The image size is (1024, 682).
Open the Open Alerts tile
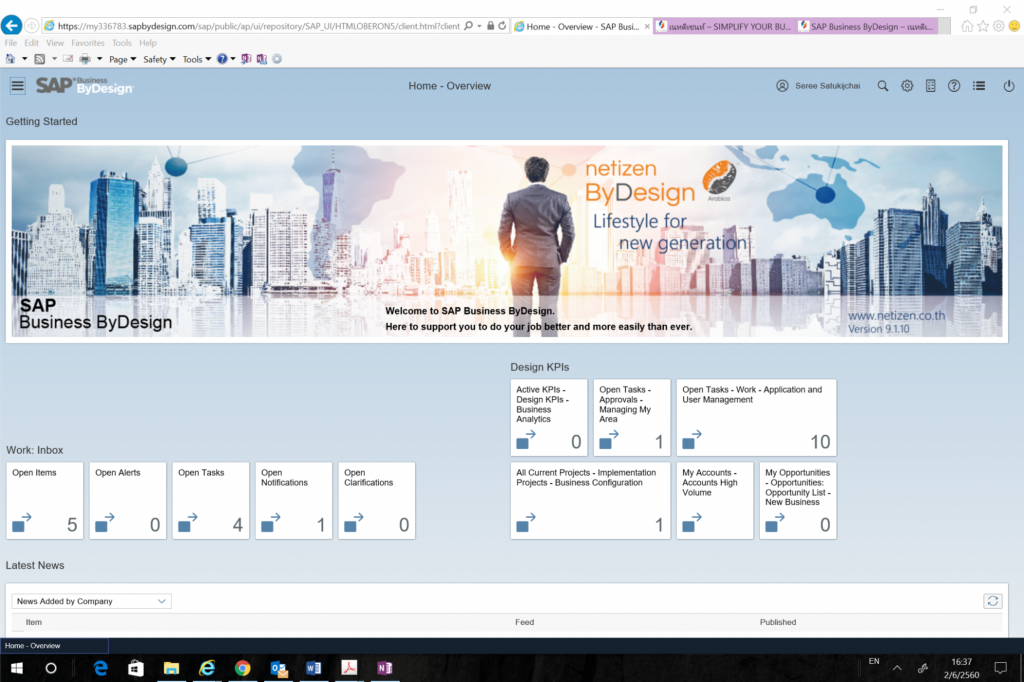pyautogui.click(x=128, y=500)
